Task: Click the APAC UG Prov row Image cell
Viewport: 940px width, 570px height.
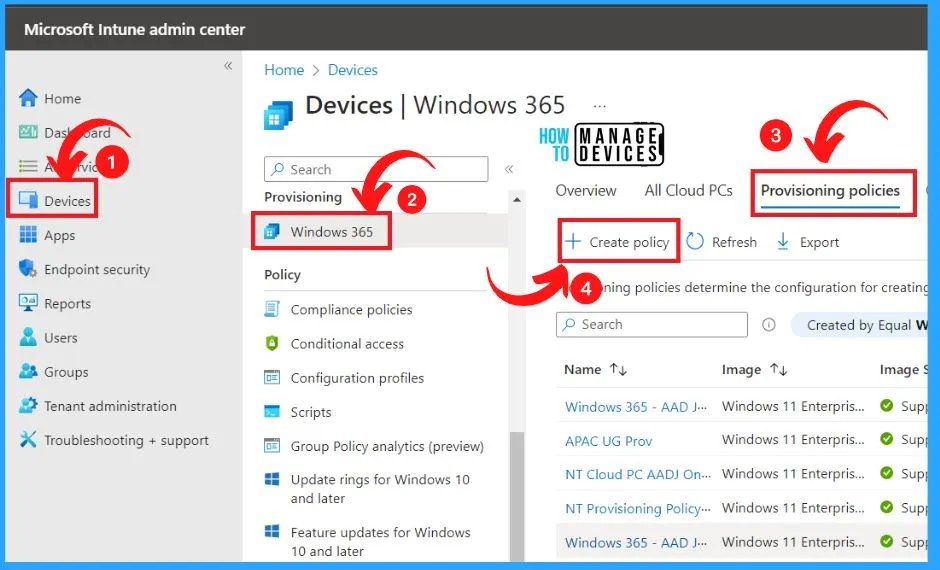Action: [x=793, y=439]
